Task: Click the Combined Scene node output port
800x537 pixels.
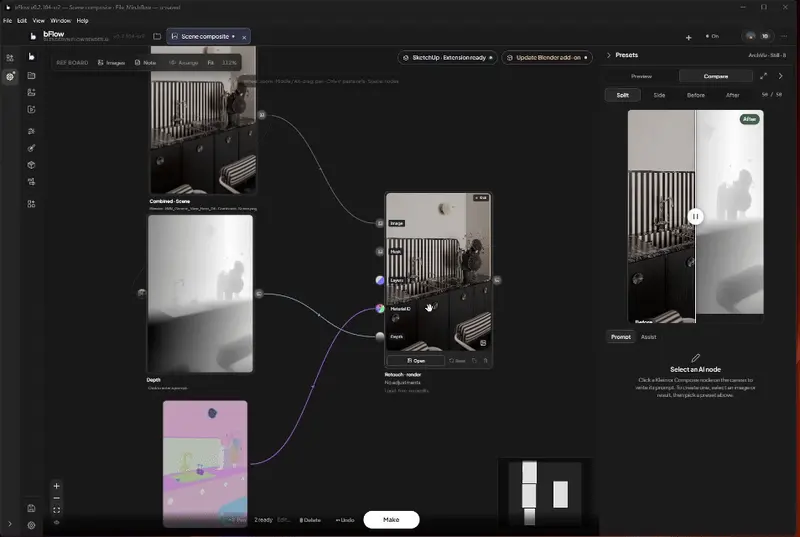Action: pyautogui.click(x=262, y=115)
